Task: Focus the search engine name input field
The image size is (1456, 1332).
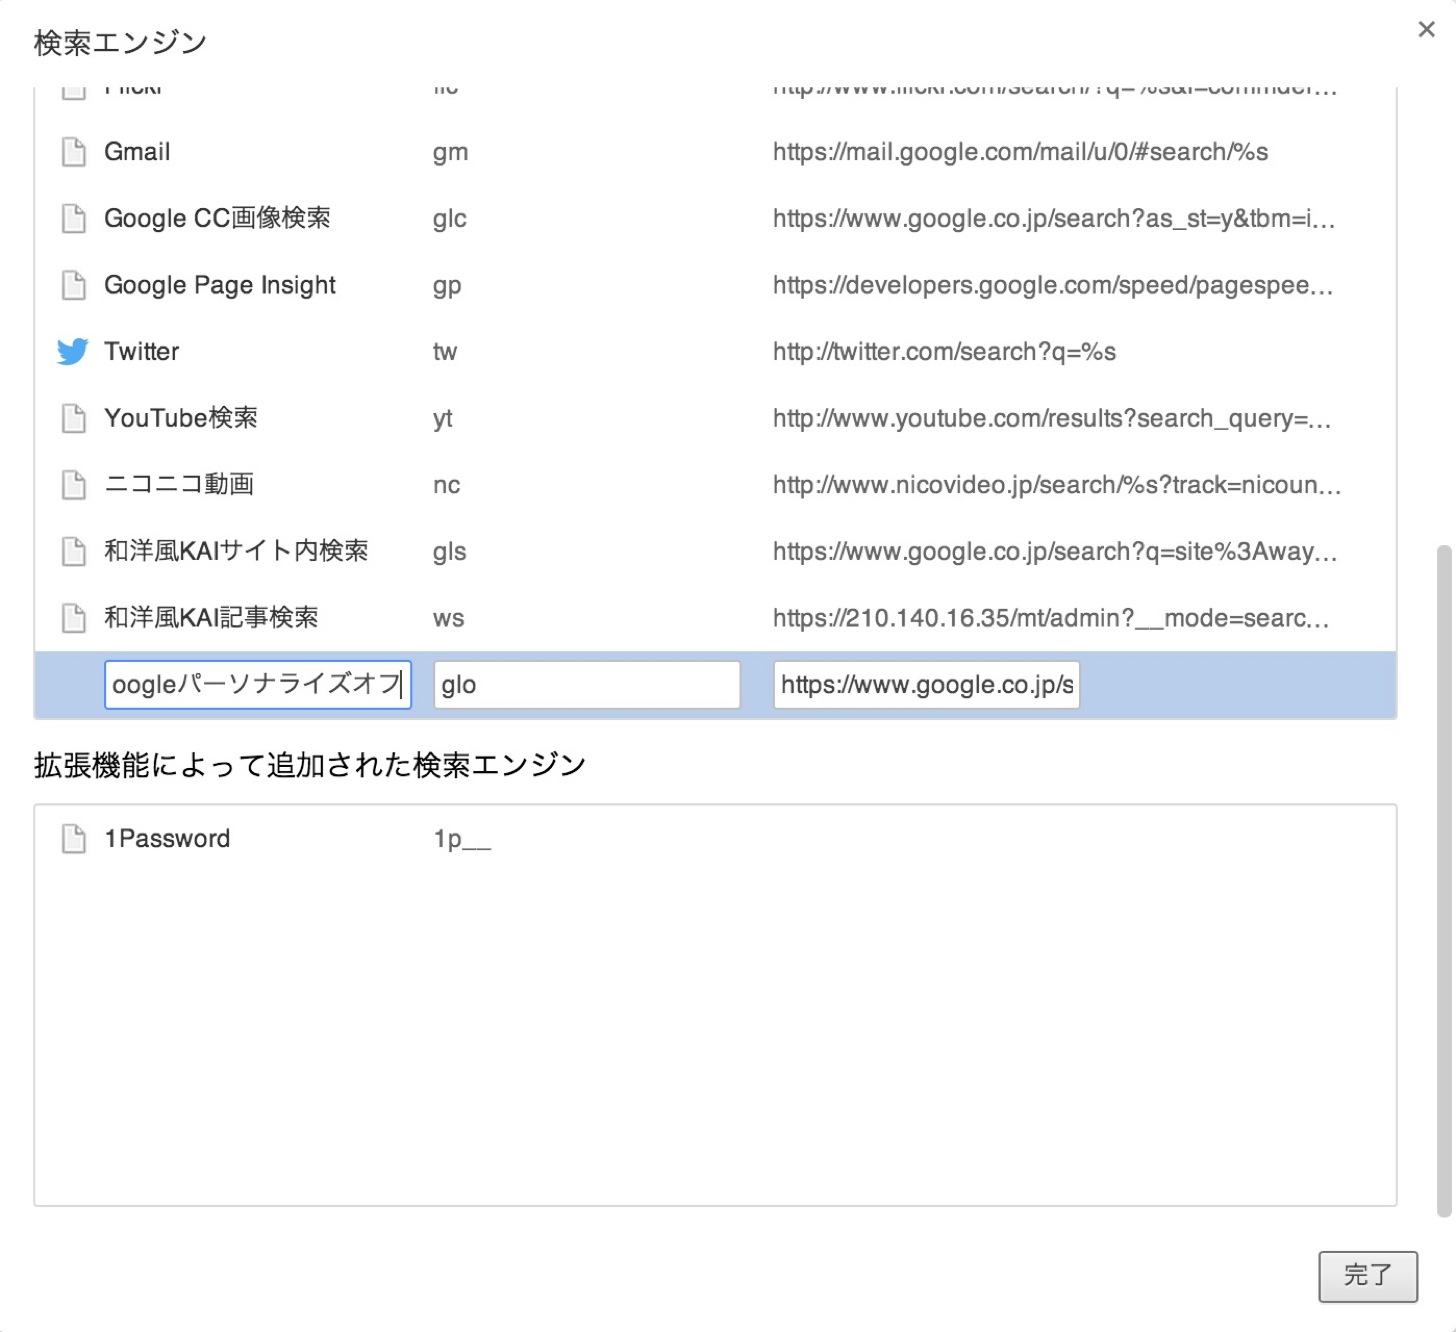Action: coord(258,685)
